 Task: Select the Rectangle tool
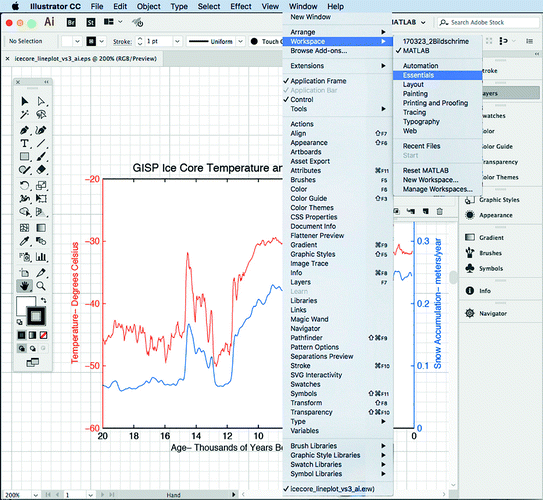pos(24,157)
